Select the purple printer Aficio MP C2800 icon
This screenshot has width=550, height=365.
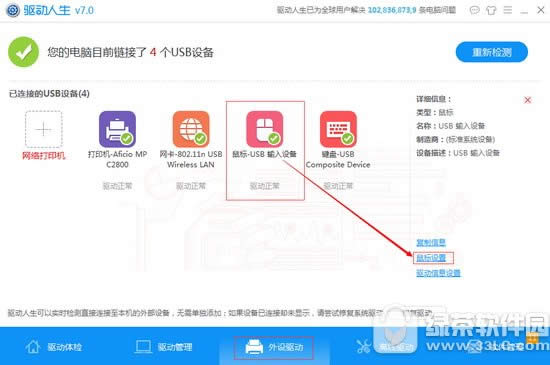pos(117,129)
